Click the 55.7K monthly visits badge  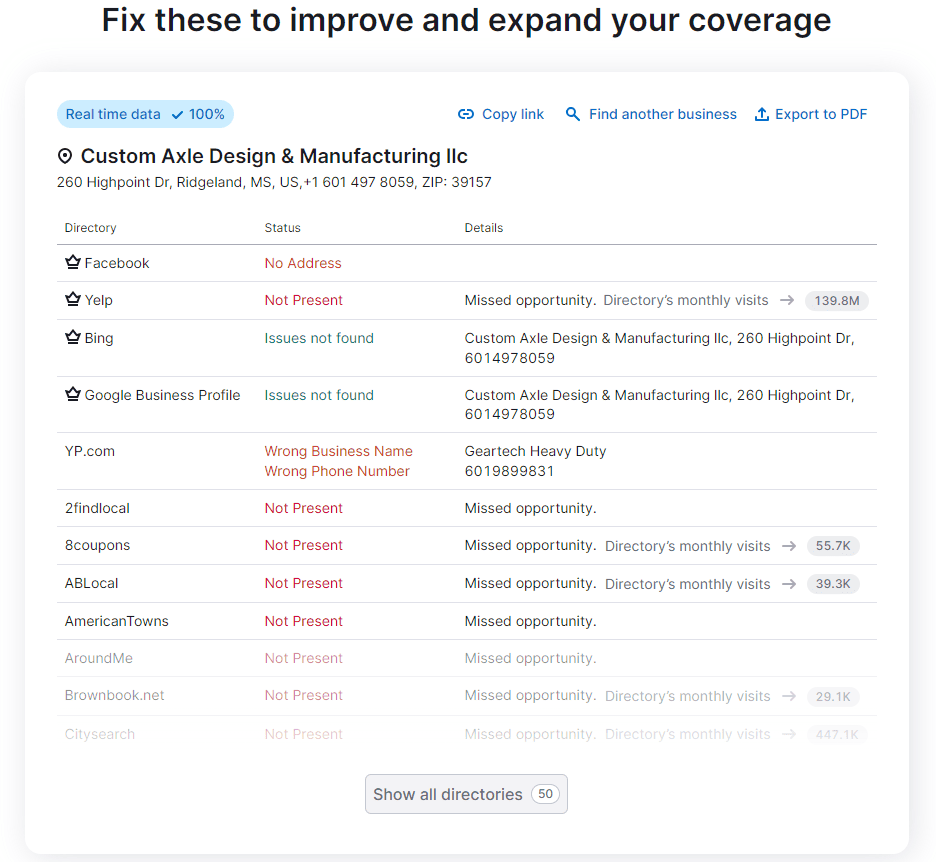point(833,546)
